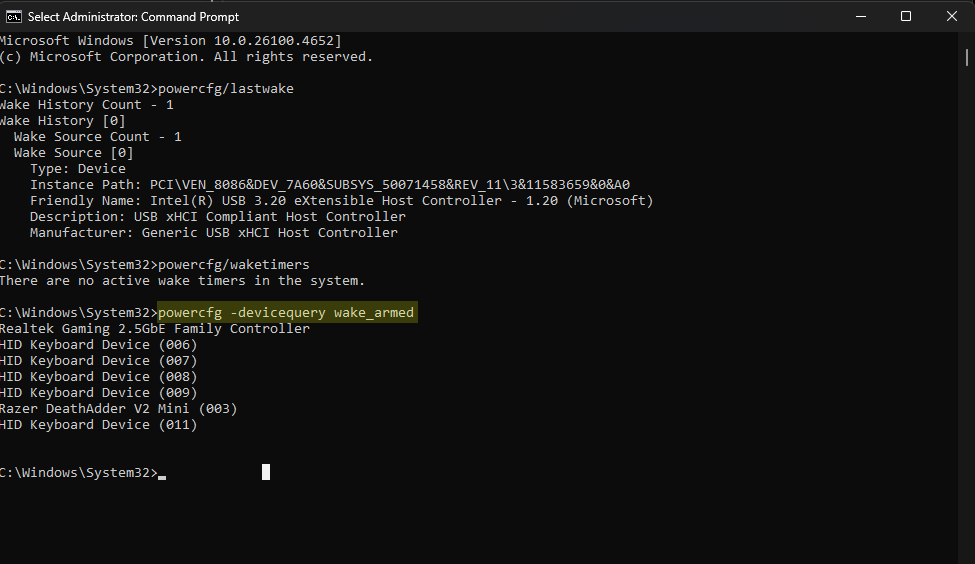Image resolution: width=975 pixels, height=564 pixels.
Task: Click the 'Realtek Gaming 2.5GbE Family Controller' line
Action: (x=155, y=328)
